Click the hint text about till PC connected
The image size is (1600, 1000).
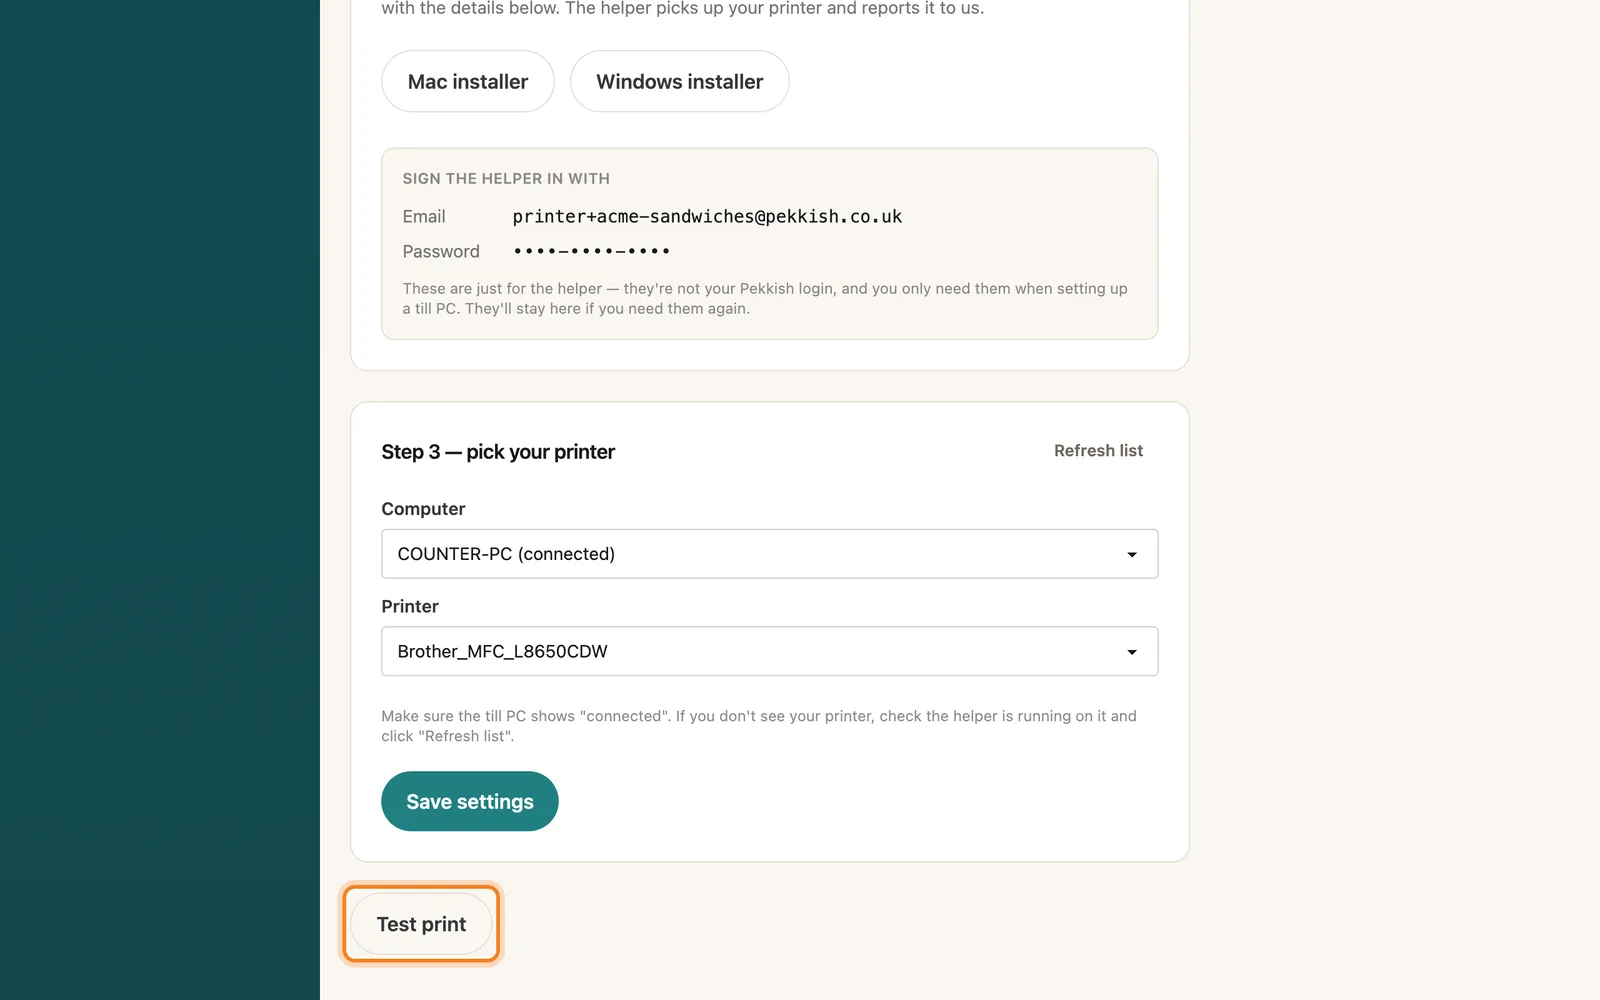[759, 726]
